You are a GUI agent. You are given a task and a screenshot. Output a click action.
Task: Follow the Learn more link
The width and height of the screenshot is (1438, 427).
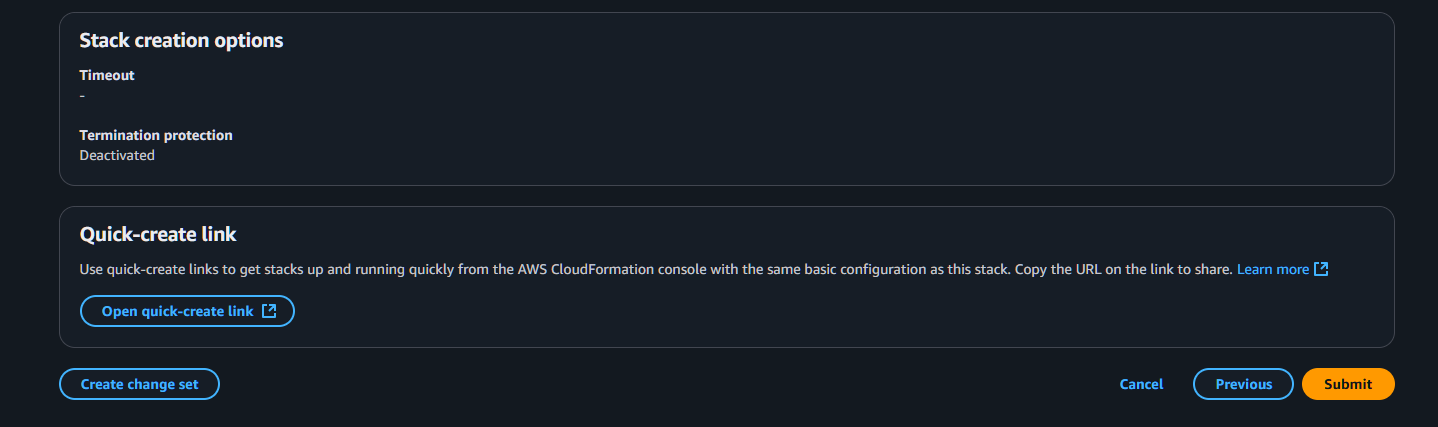1272,269
